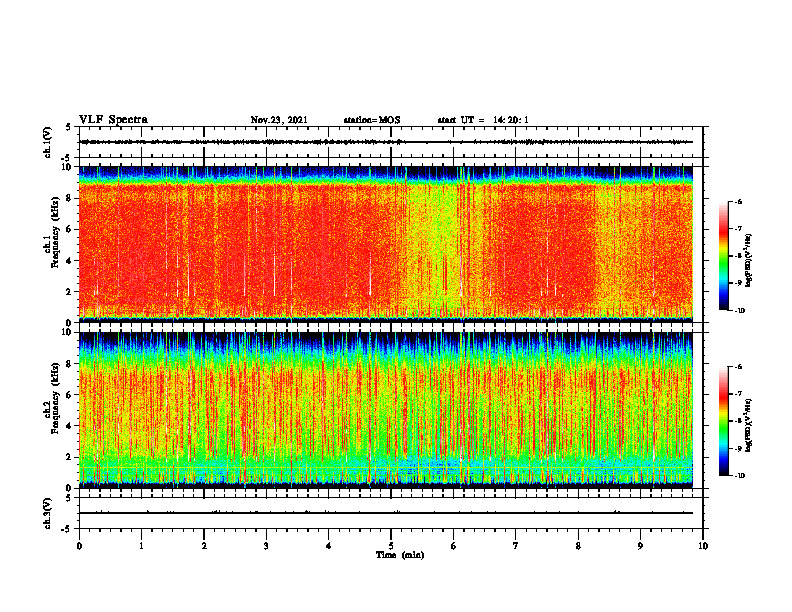This screenshot has width=792, height=612.
Task: Click the "-6" label on ch.1 color bar
Action: pos(738,202)
